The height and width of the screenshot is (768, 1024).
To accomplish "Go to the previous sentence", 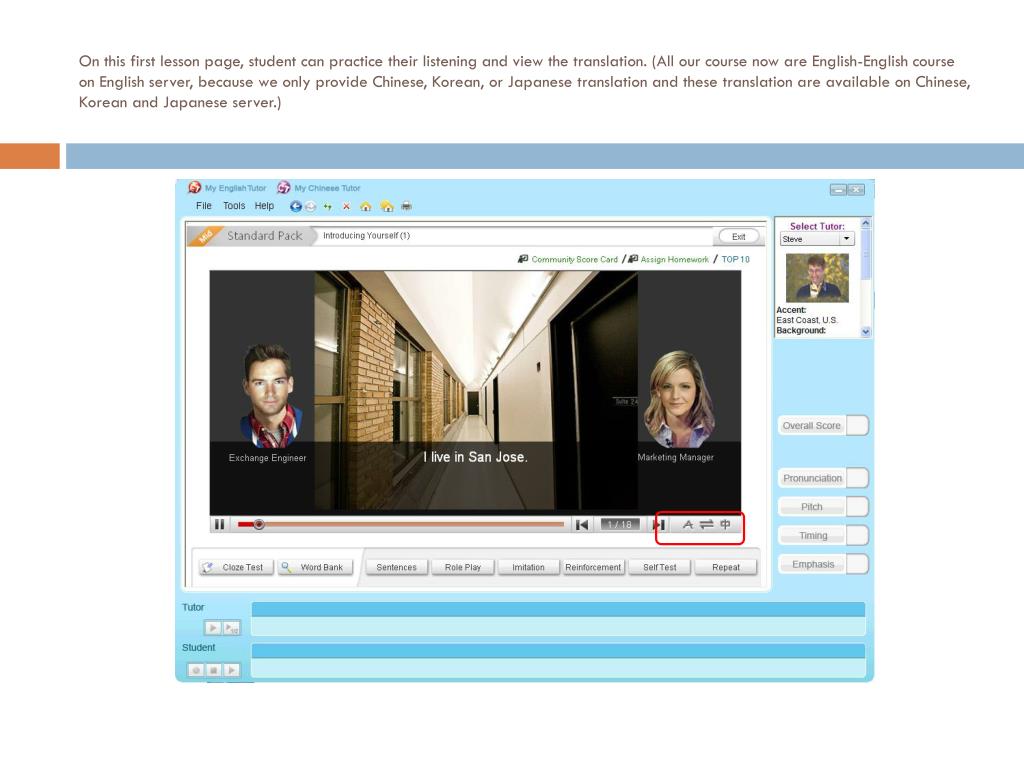I will pyautogui.click(x=582, y=524).
